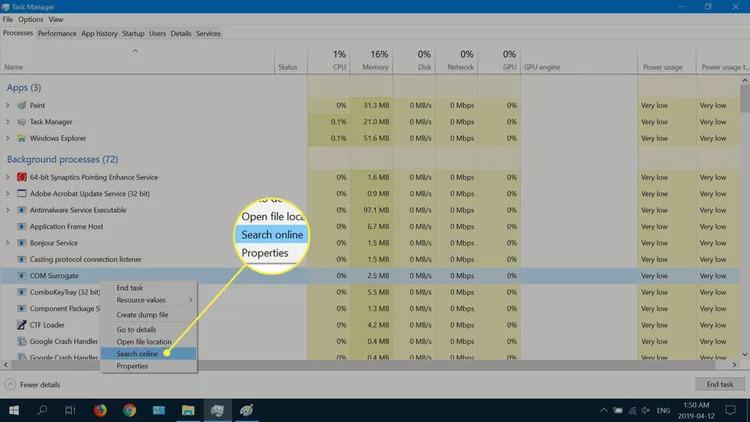Expand Antimalware Service Executable row

(8, 210)
